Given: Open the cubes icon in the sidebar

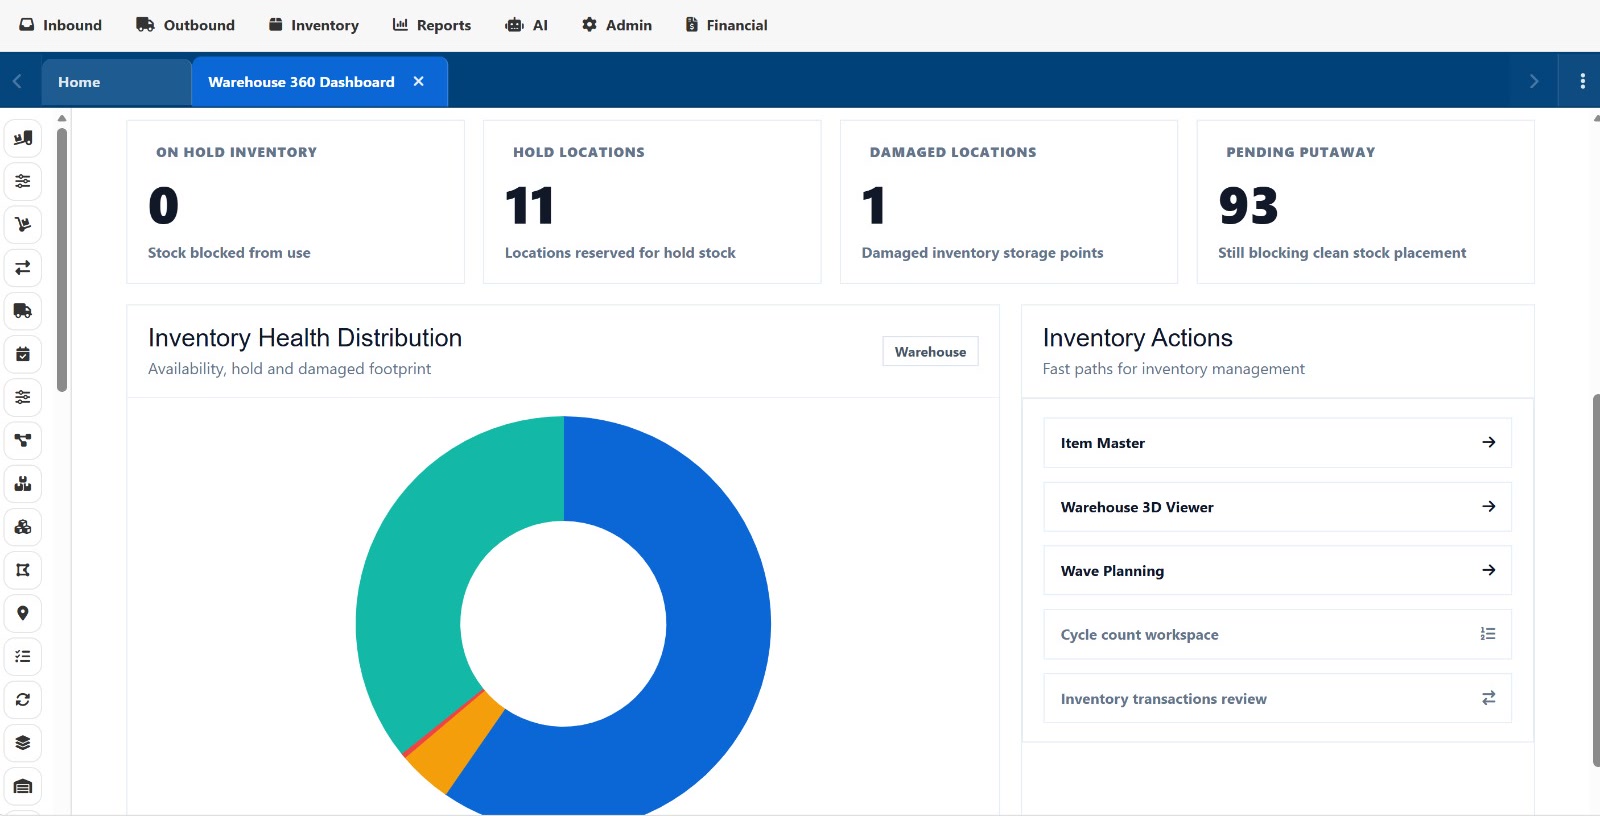Looking at the screenshot, I should coord(23,527).
